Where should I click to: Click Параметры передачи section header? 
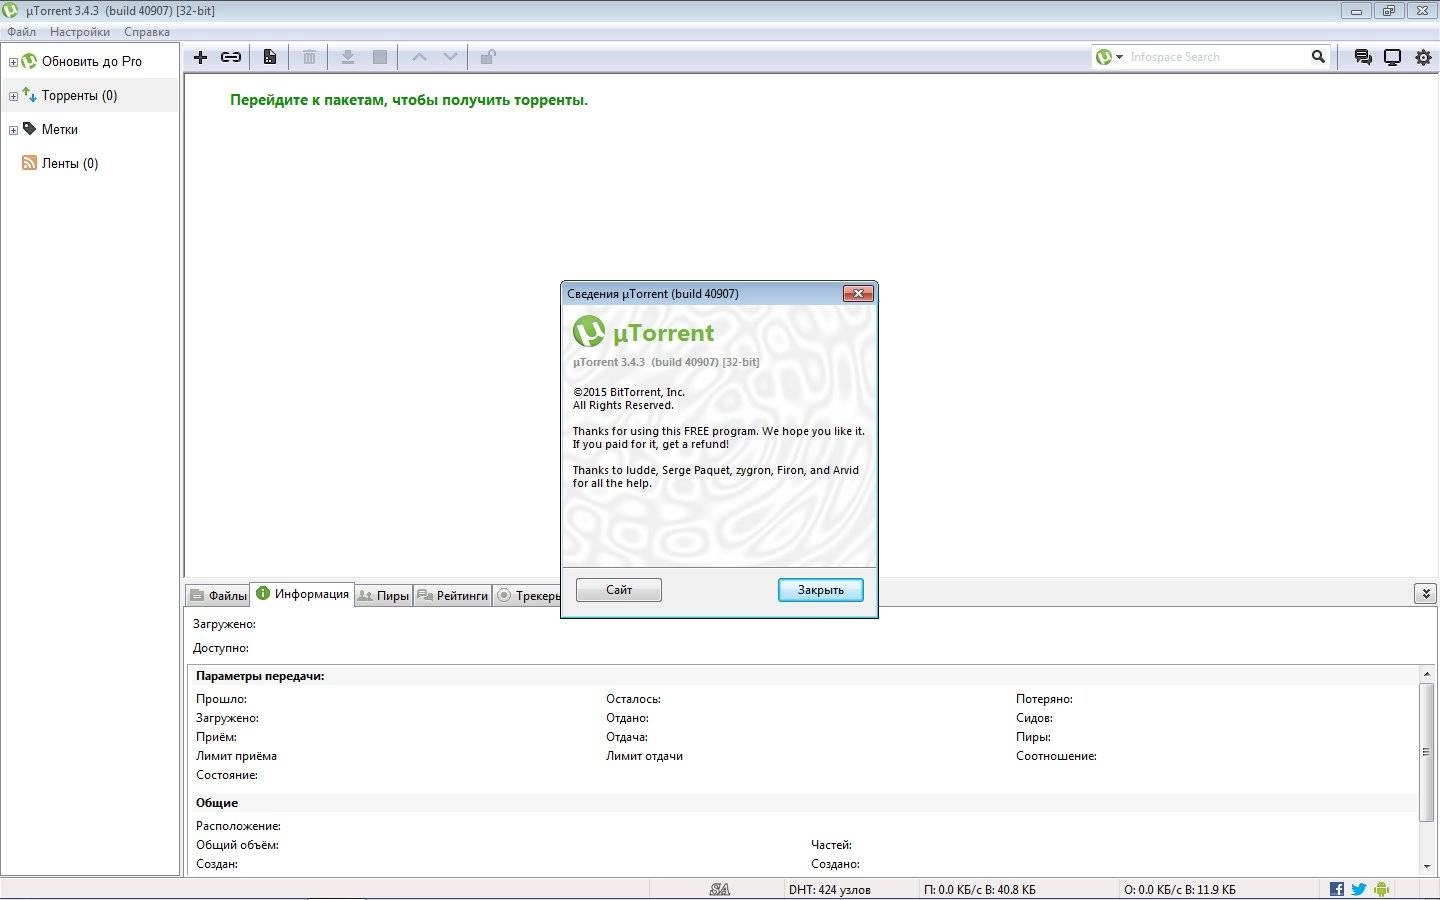tap(260, 676)
